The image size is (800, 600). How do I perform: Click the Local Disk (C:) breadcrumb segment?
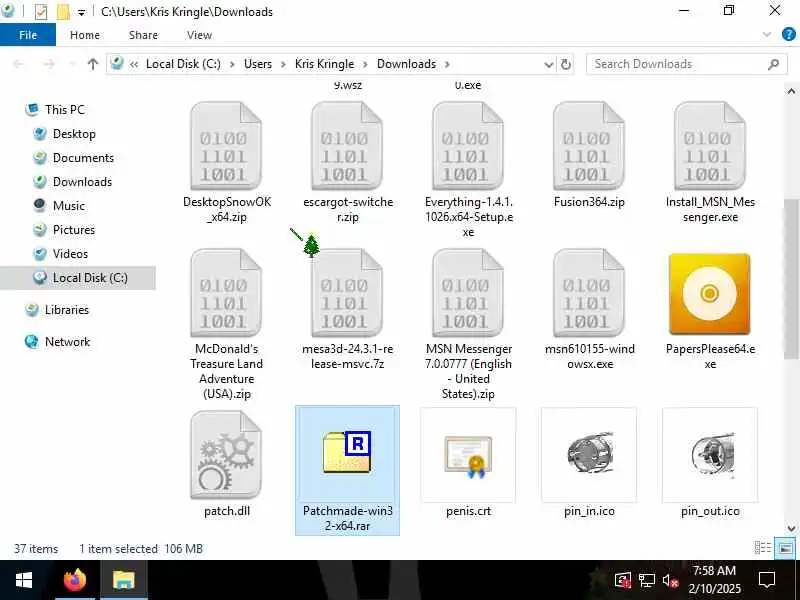coord(183,64)
